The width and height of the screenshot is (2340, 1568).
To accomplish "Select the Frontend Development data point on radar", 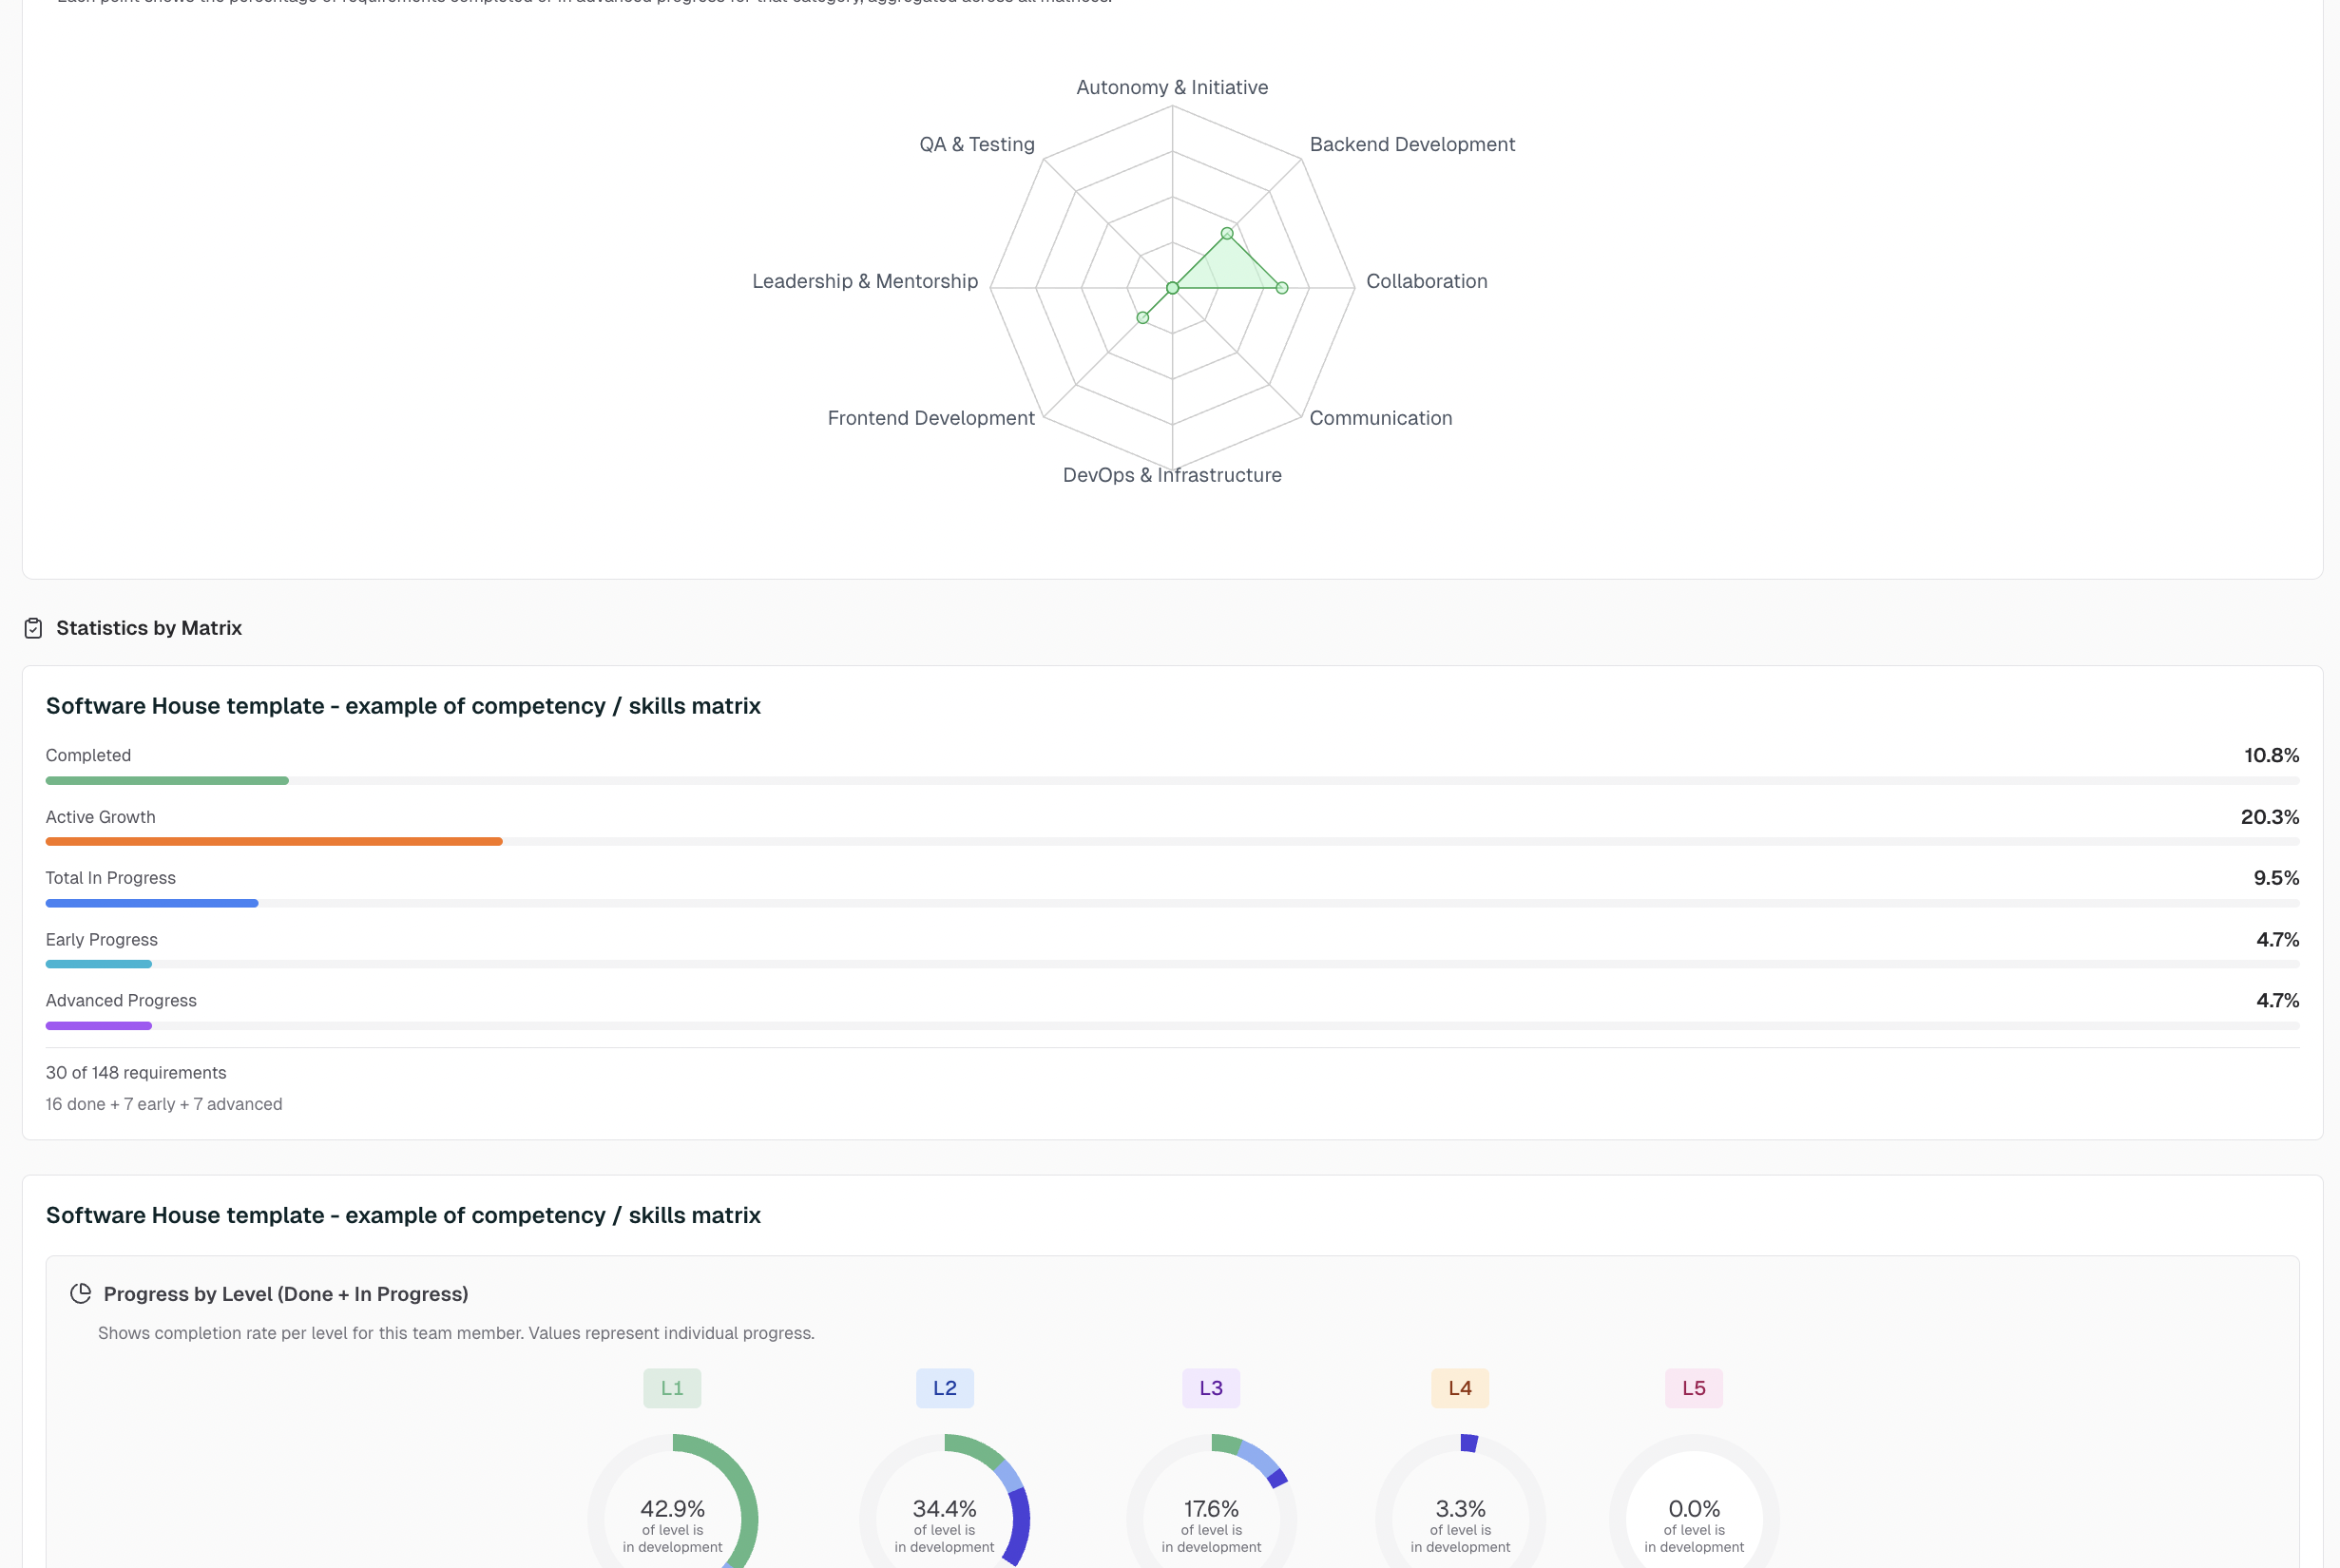I will coord(1143,318).
